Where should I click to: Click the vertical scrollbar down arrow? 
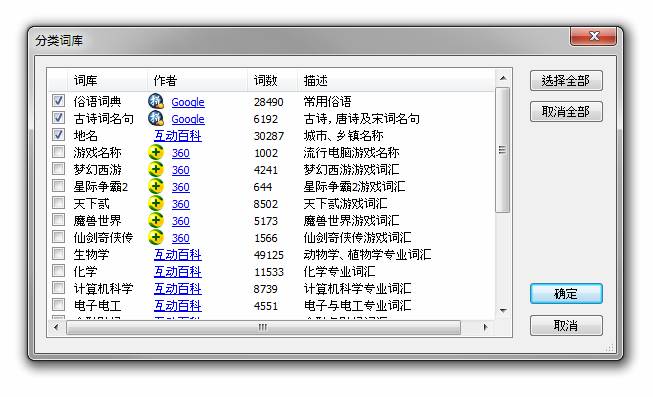503,311
